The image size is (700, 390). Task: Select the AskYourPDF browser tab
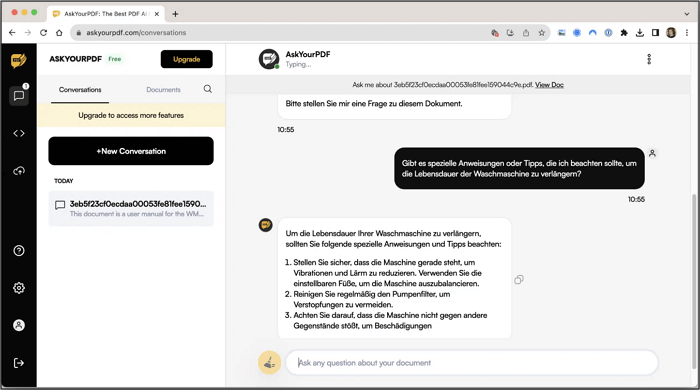click(x=105, y=14)
